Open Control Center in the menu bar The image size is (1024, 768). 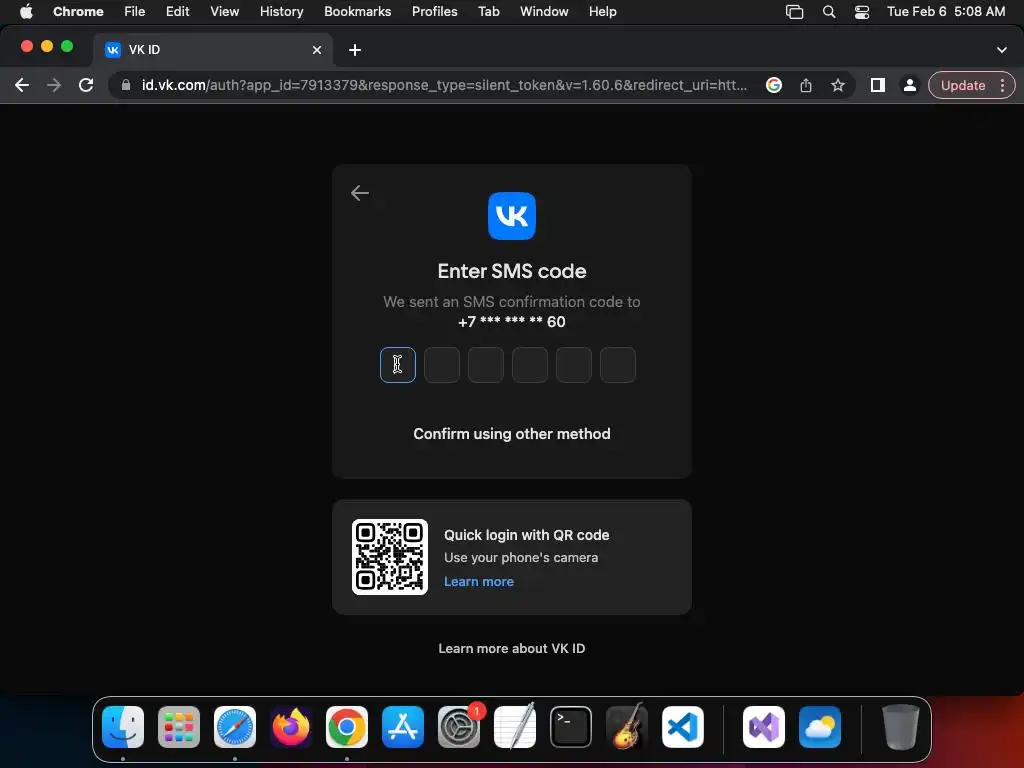click(x=862, y=12)
